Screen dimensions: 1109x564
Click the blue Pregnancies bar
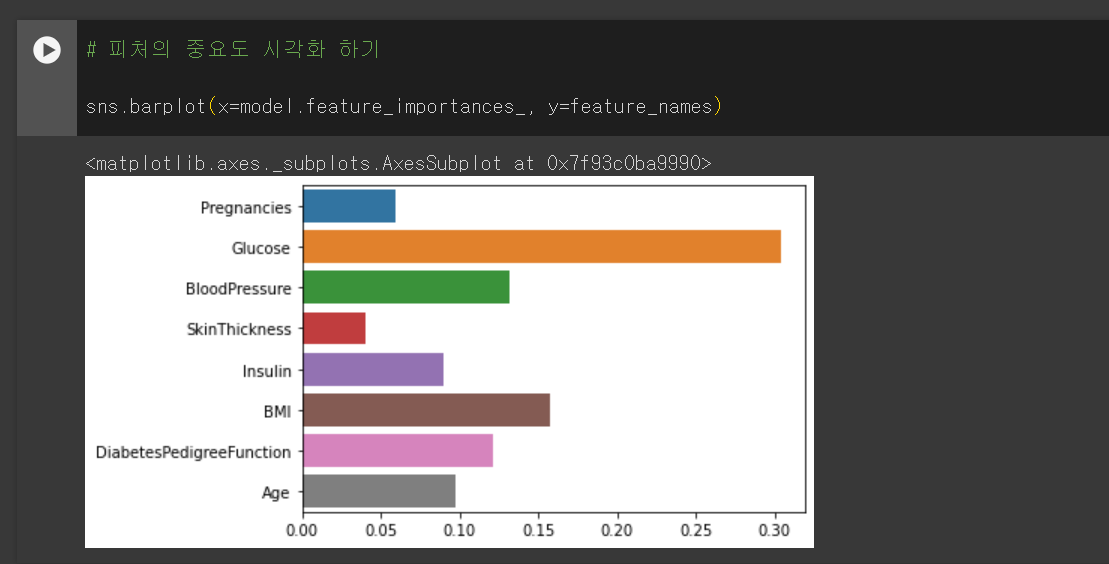pos(349,206)
